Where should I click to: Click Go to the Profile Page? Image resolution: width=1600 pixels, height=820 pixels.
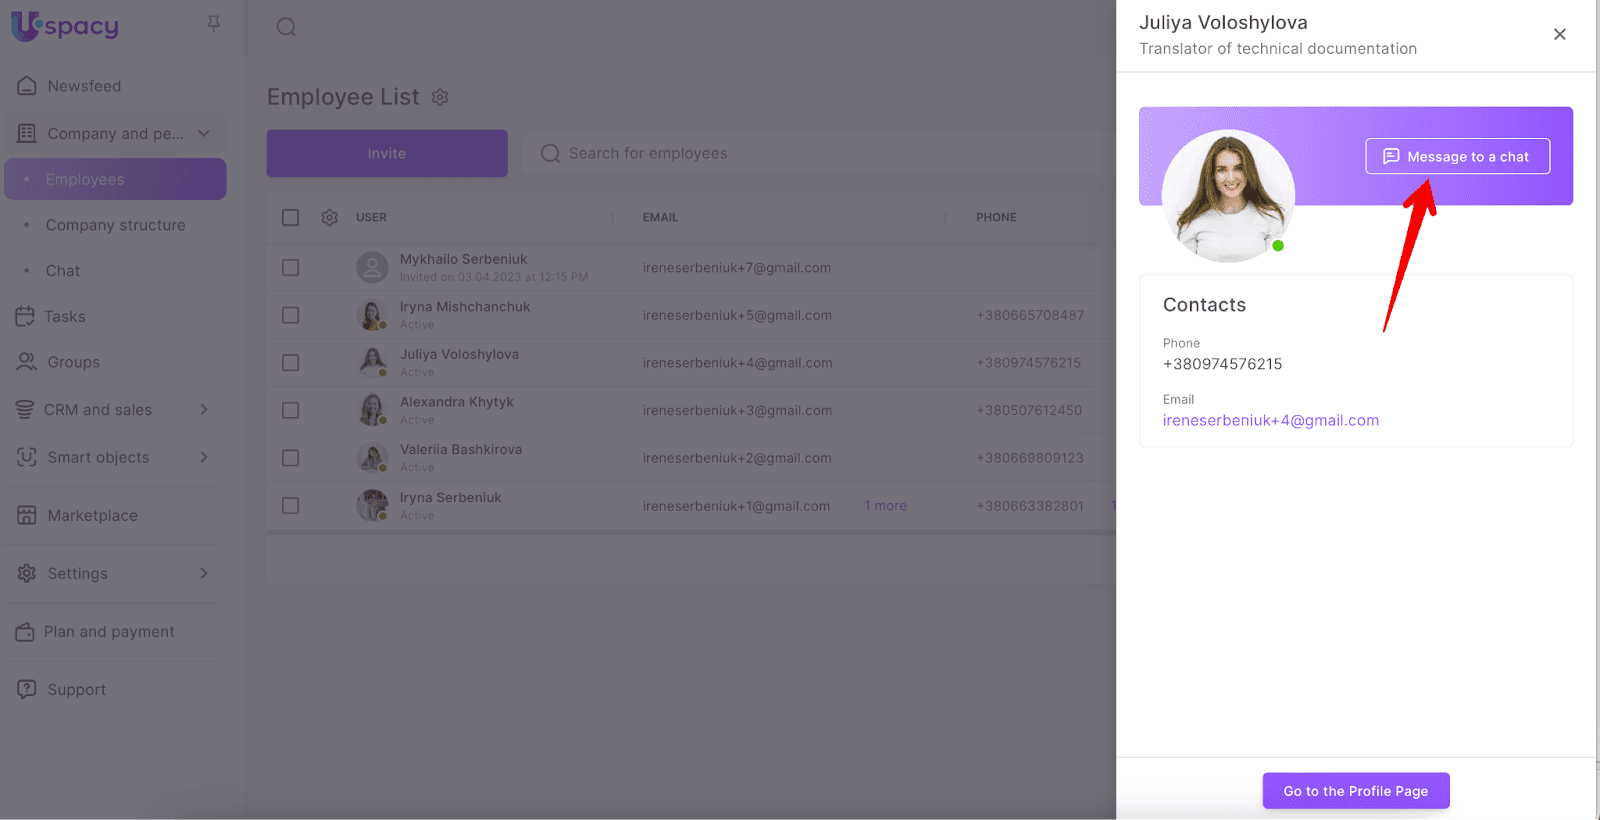[1355, 791]
